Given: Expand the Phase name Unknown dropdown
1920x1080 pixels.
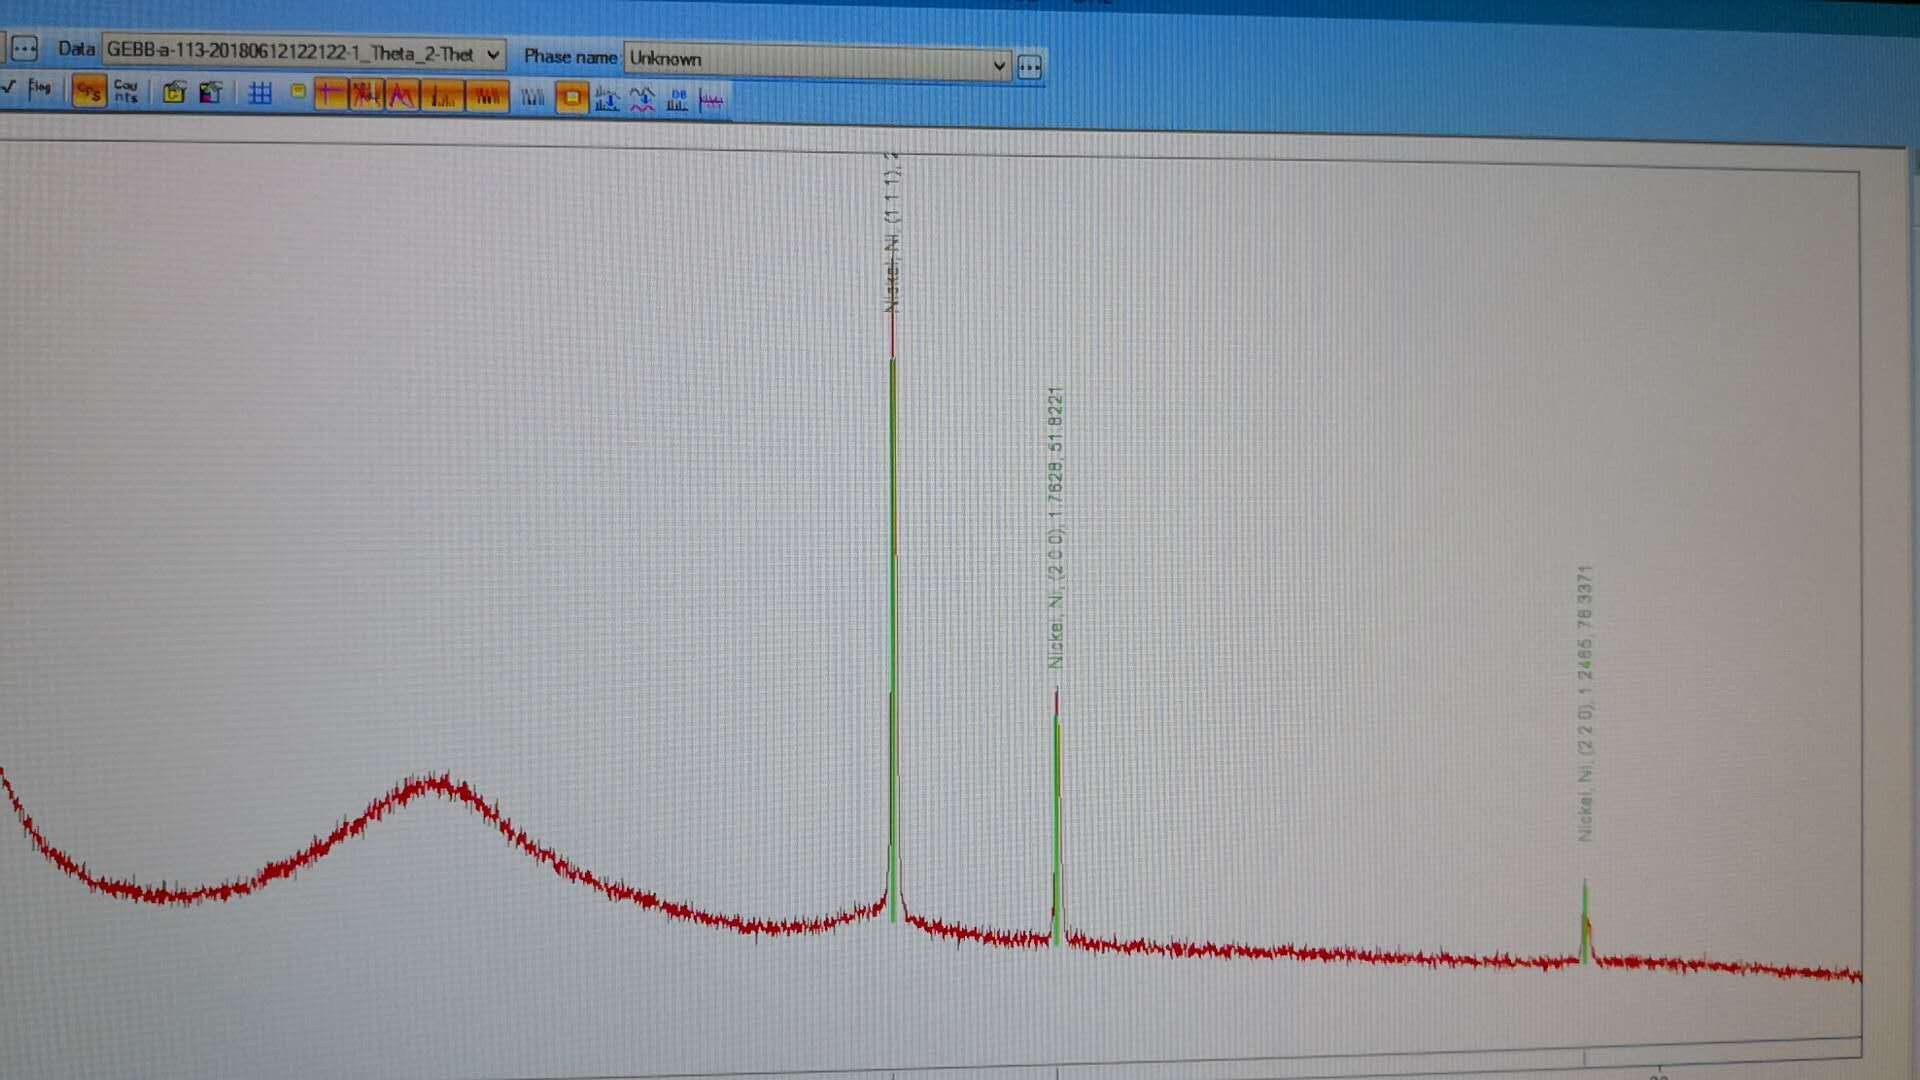Looking at the screenshot, I should (x=998, y=66).
